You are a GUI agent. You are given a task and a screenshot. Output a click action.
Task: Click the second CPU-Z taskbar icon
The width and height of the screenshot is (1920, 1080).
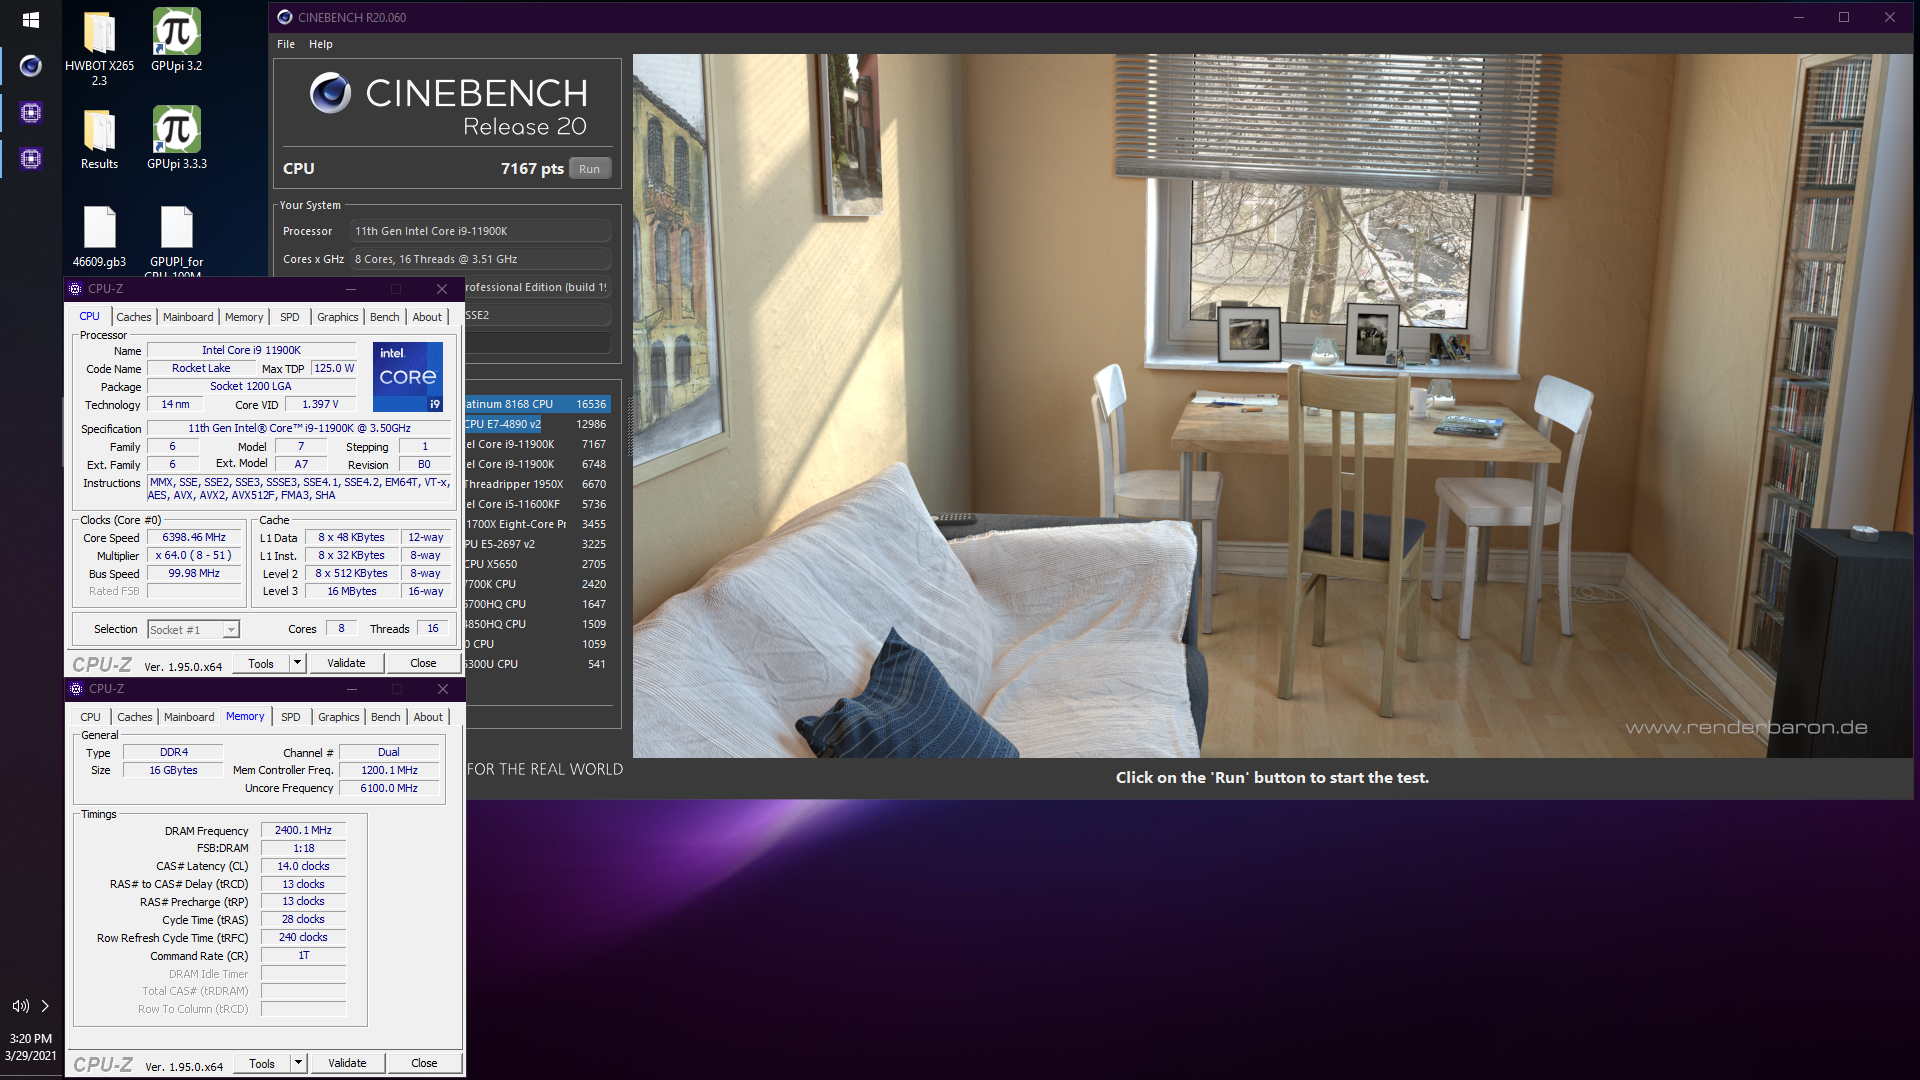[31, 158]
